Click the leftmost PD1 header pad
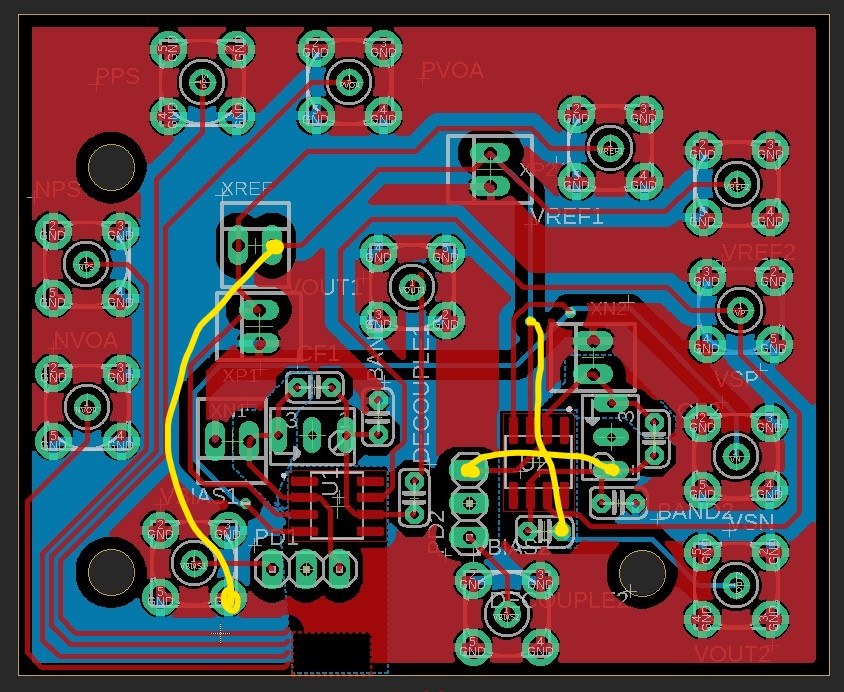The image size is (844, 692). click(x=272, y=569)
